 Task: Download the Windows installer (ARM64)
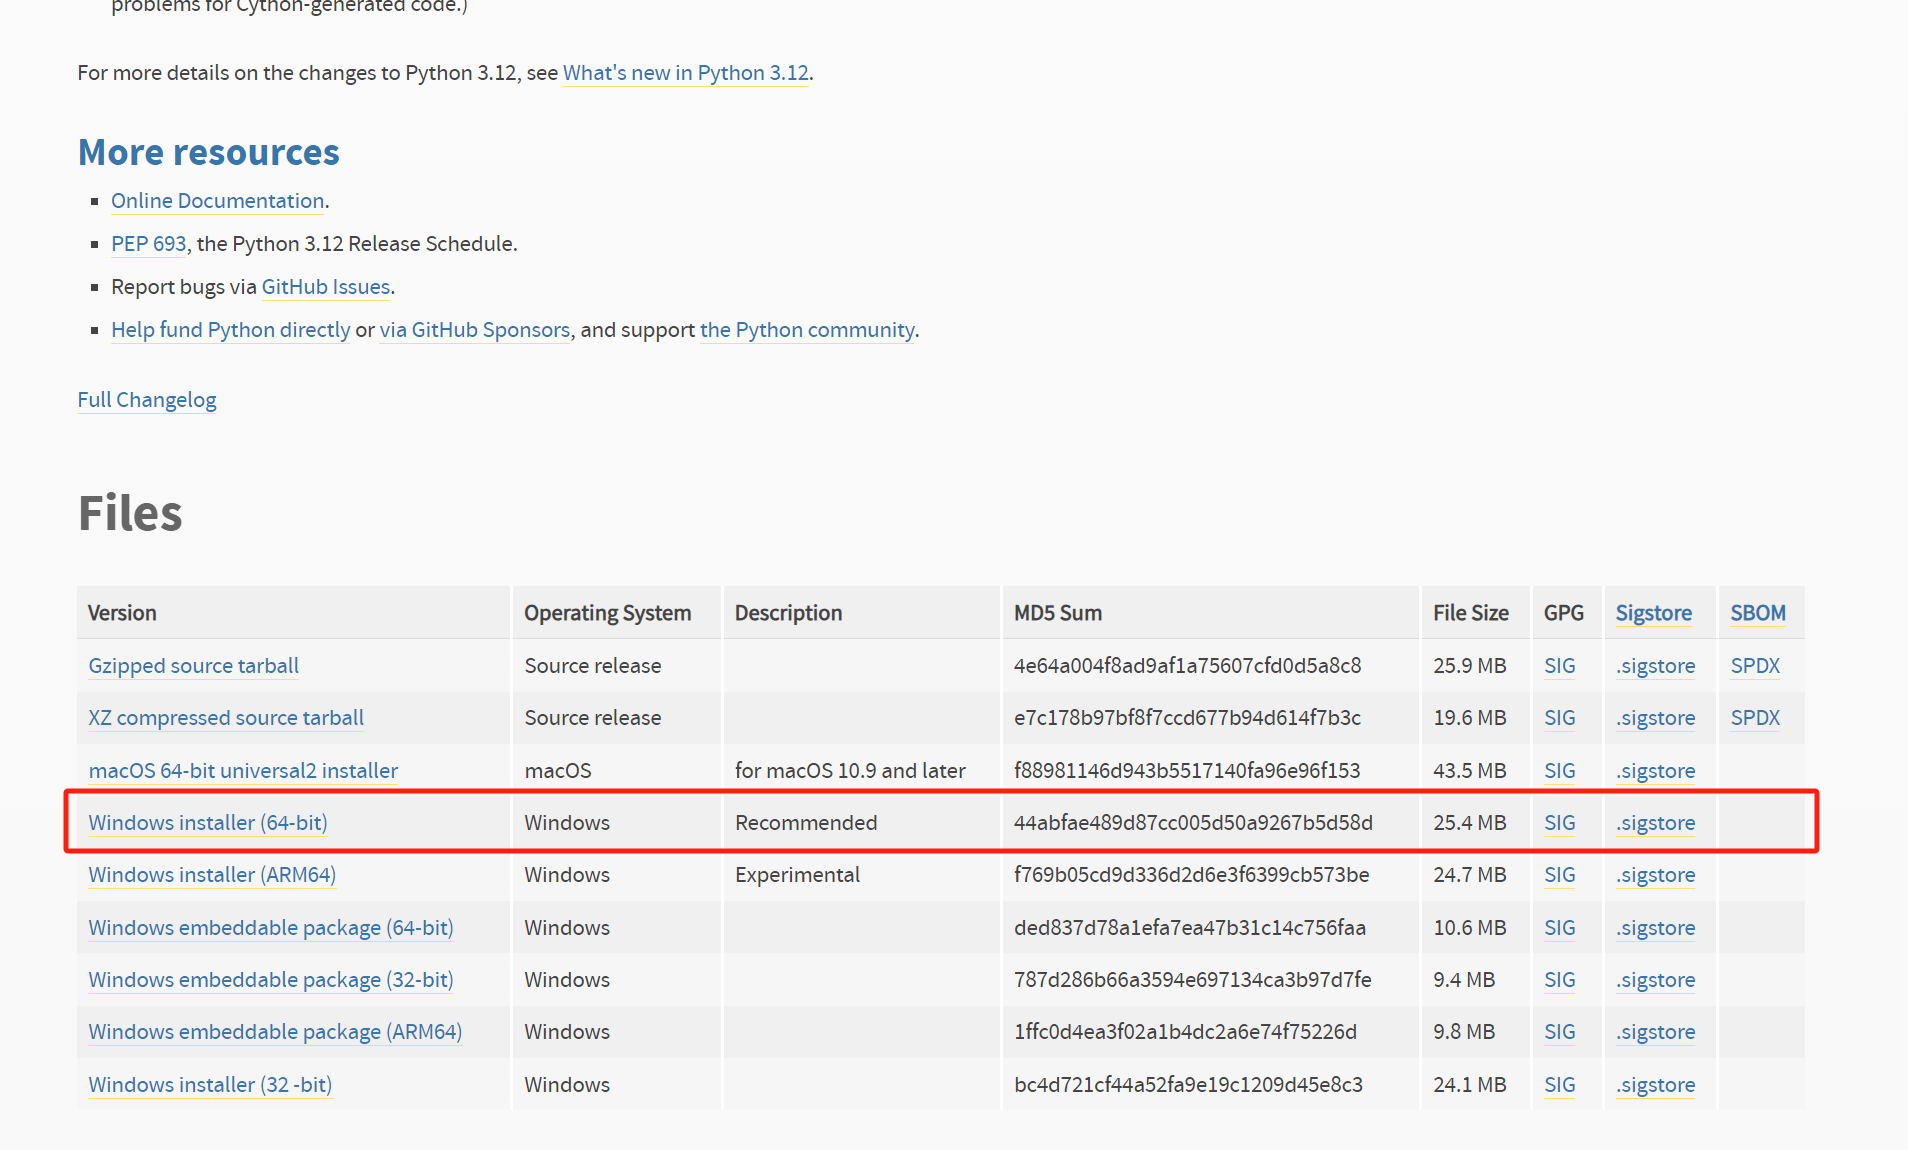(x=212, y=875)
